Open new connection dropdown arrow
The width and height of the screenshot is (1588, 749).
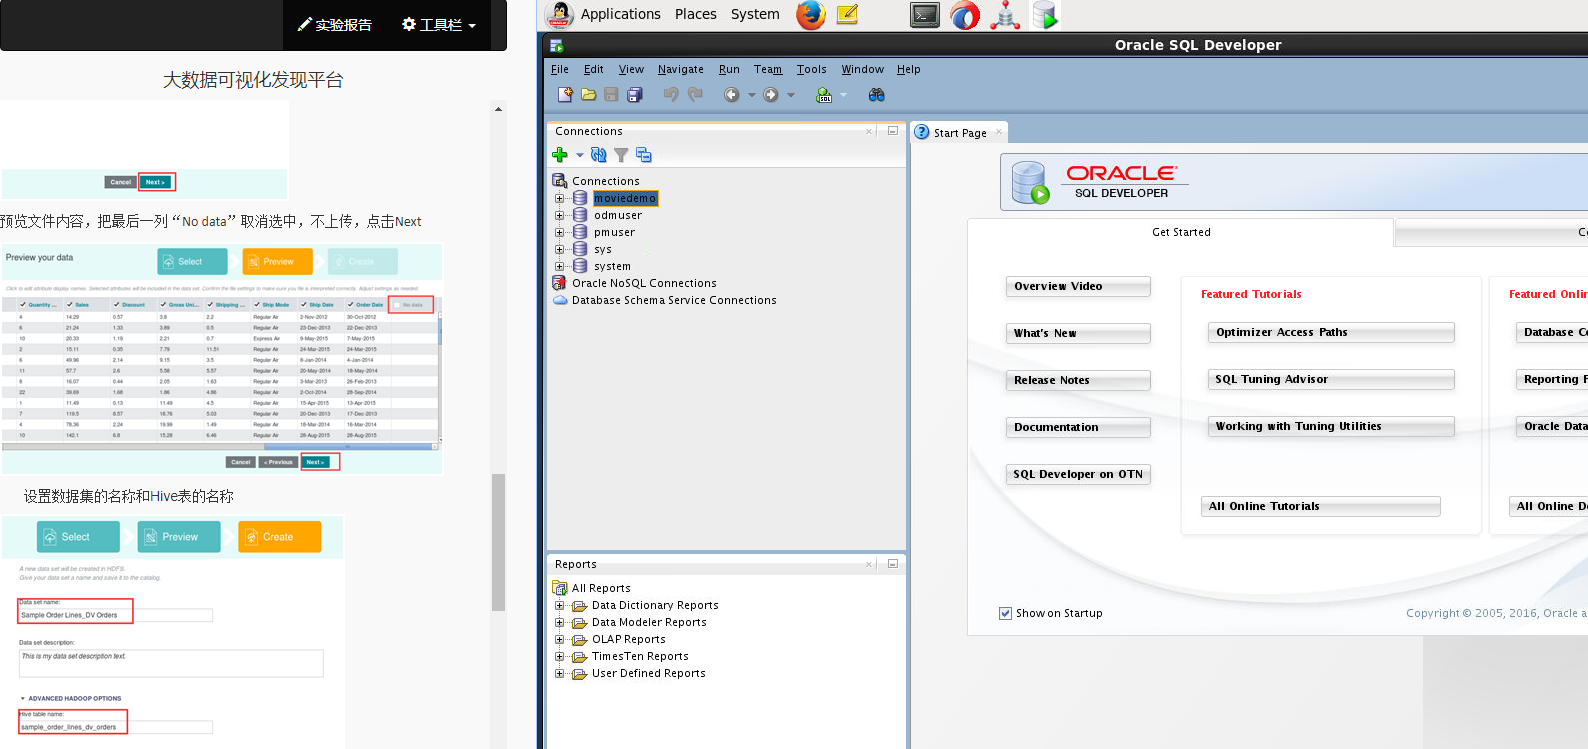[579, 155]
